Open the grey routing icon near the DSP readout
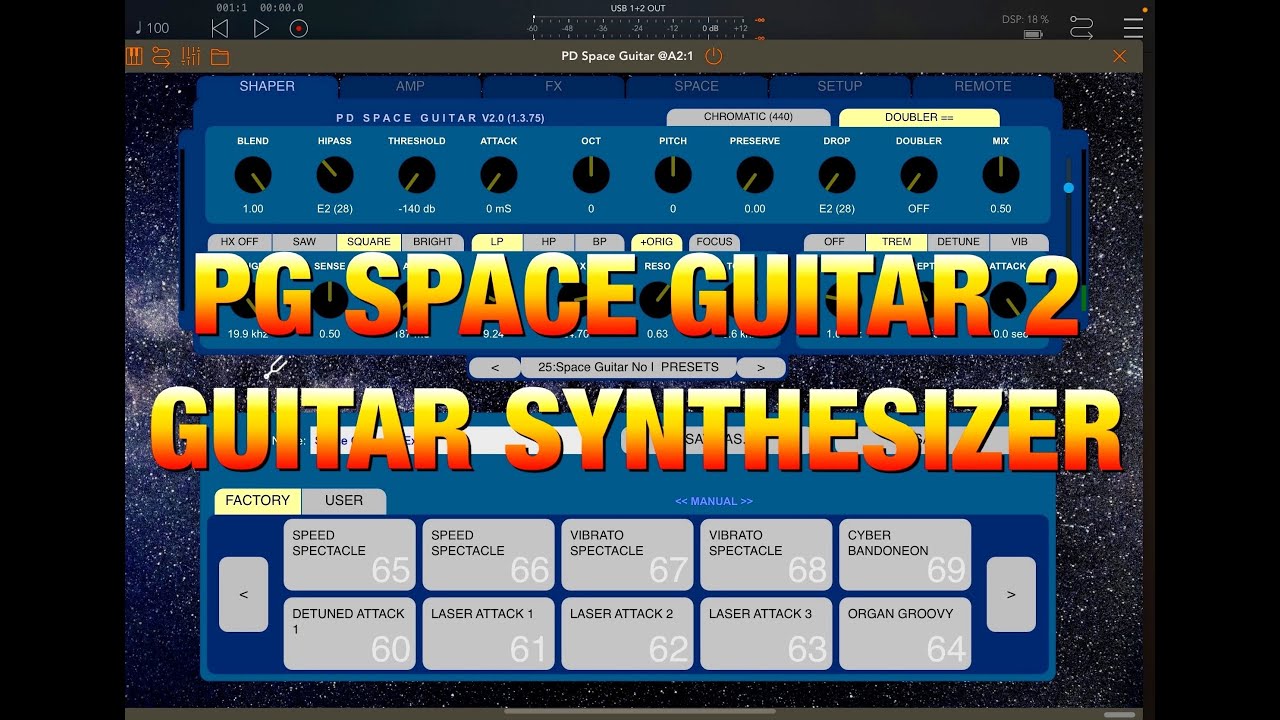 click(x=1081, y=27)
